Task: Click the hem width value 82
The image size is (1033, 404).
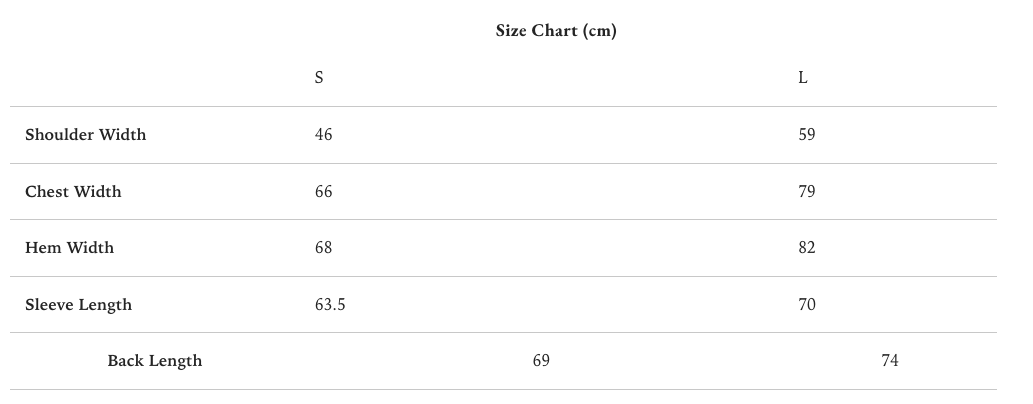Action: click(807, 248)
